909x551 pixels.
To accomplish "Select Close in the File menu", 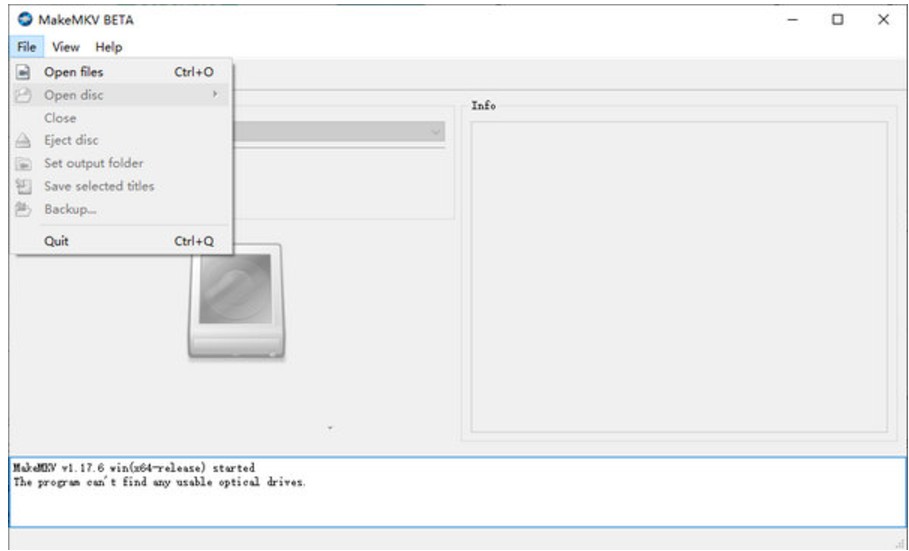I will pyautogui.click(x=122, y=118).
